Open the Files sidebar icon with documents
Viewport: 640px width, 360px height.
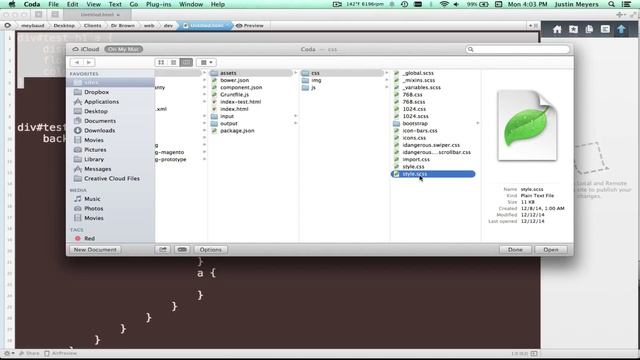[589, 29]
